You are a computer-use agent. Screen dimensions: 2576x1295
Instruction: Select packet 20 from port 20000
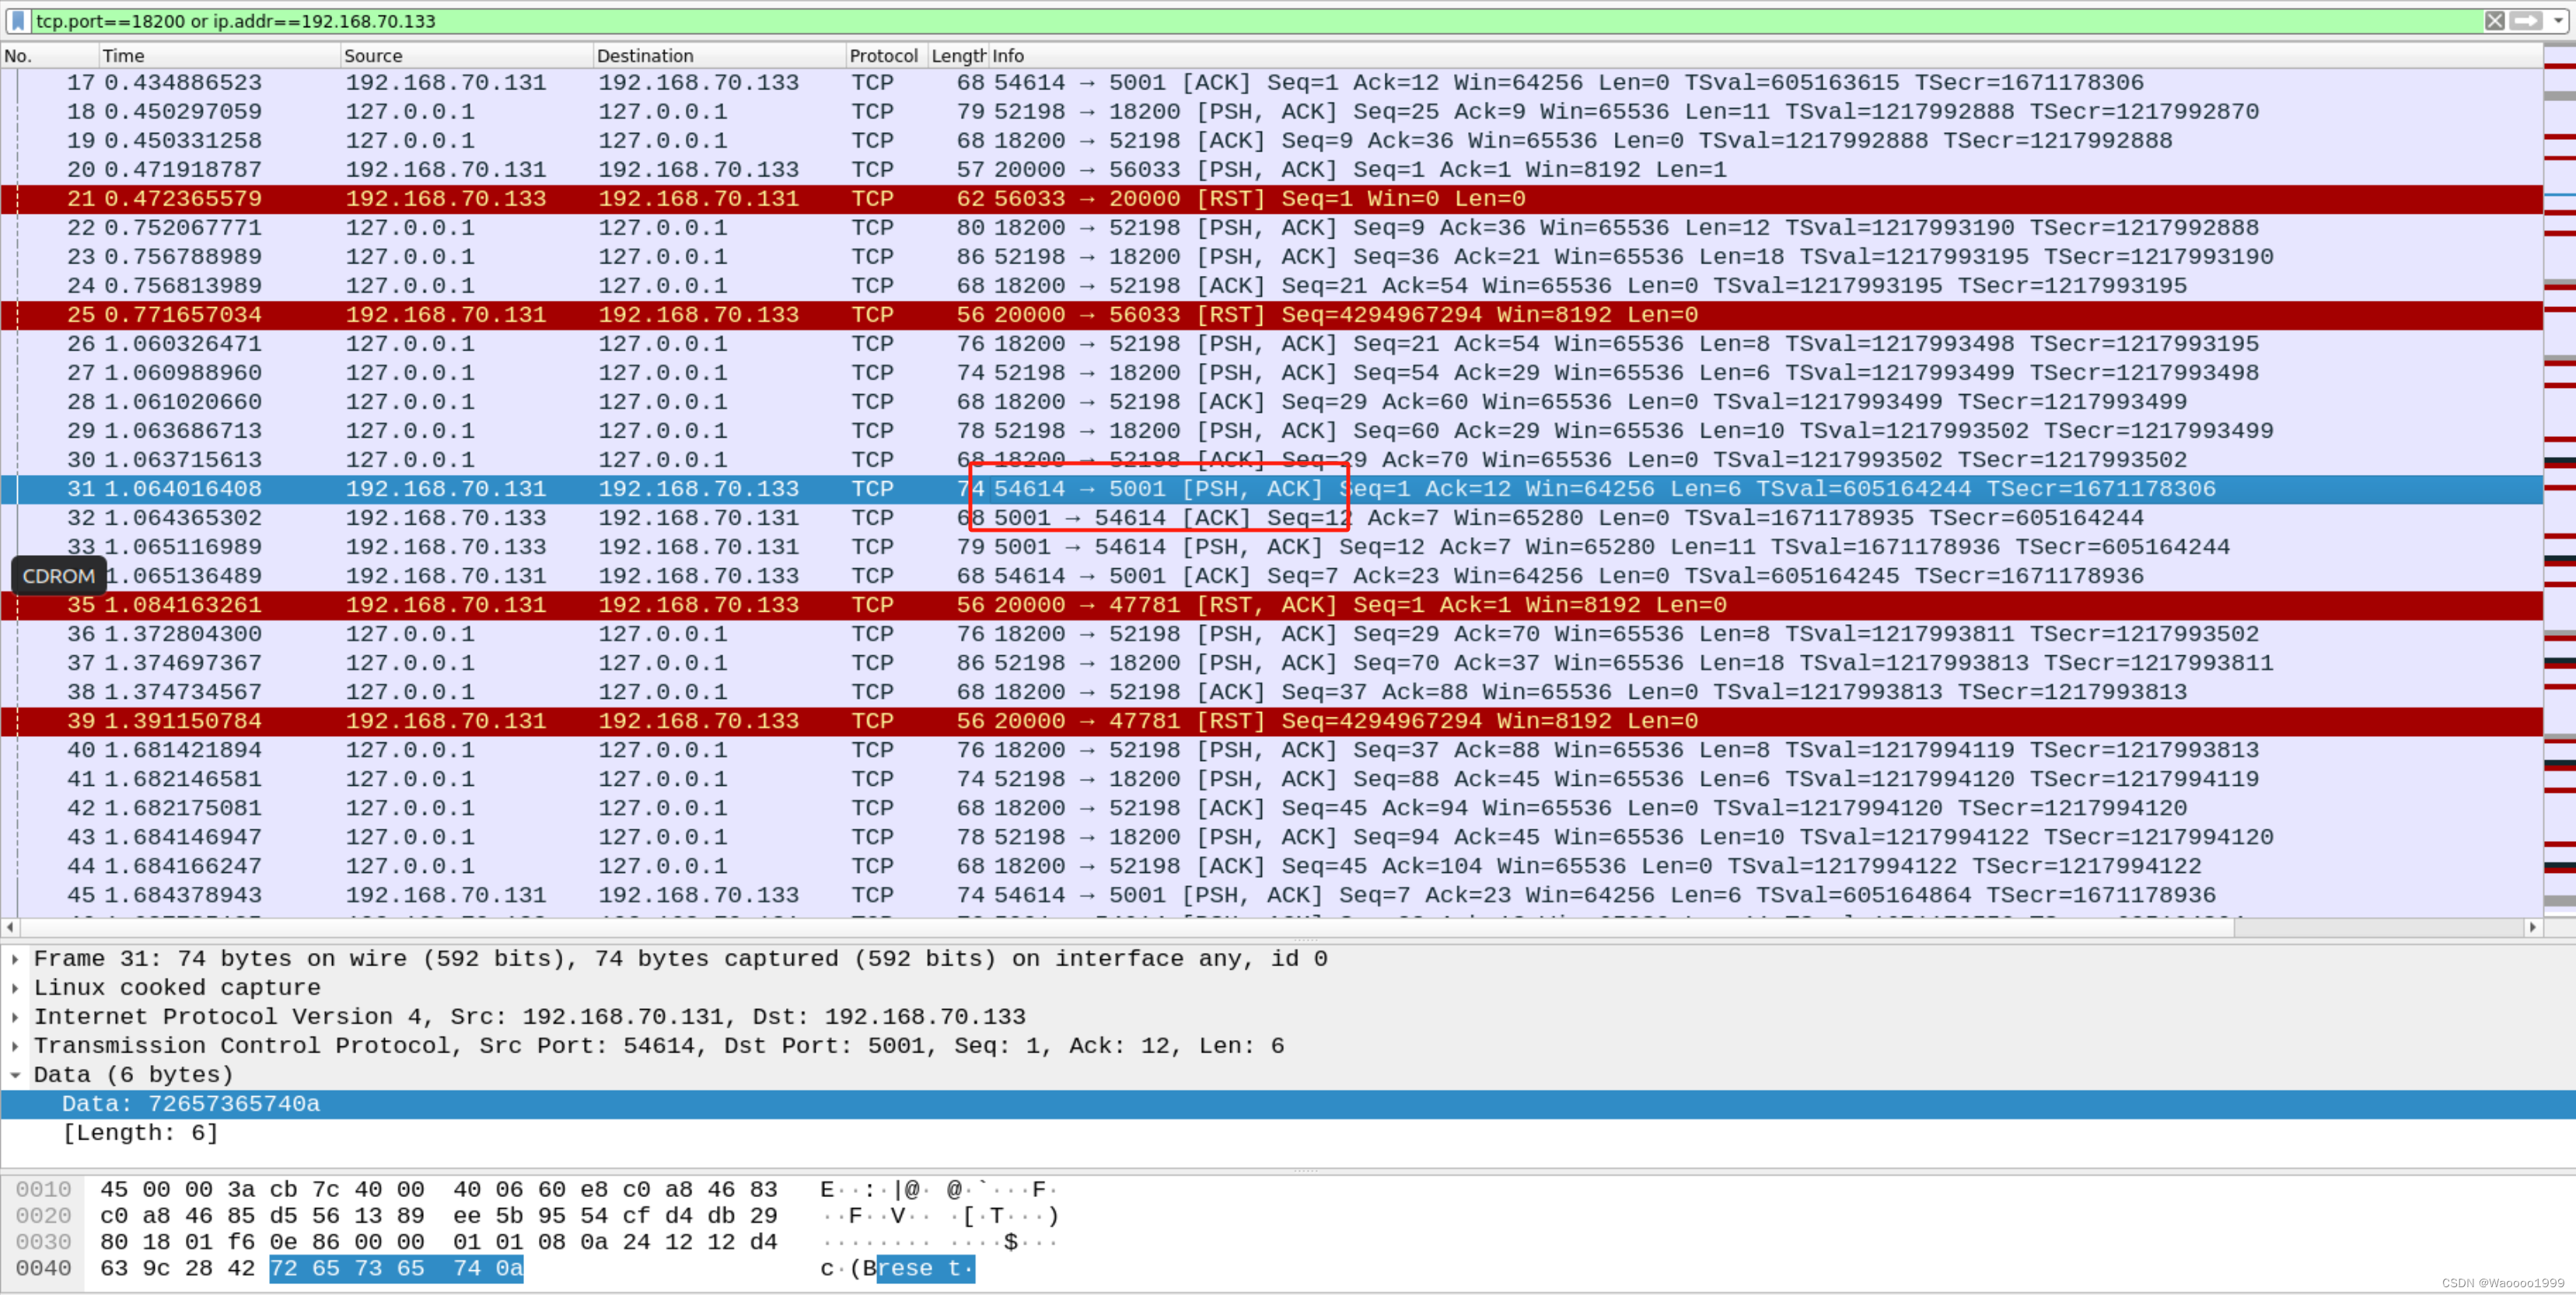(x=1271, y=170)
